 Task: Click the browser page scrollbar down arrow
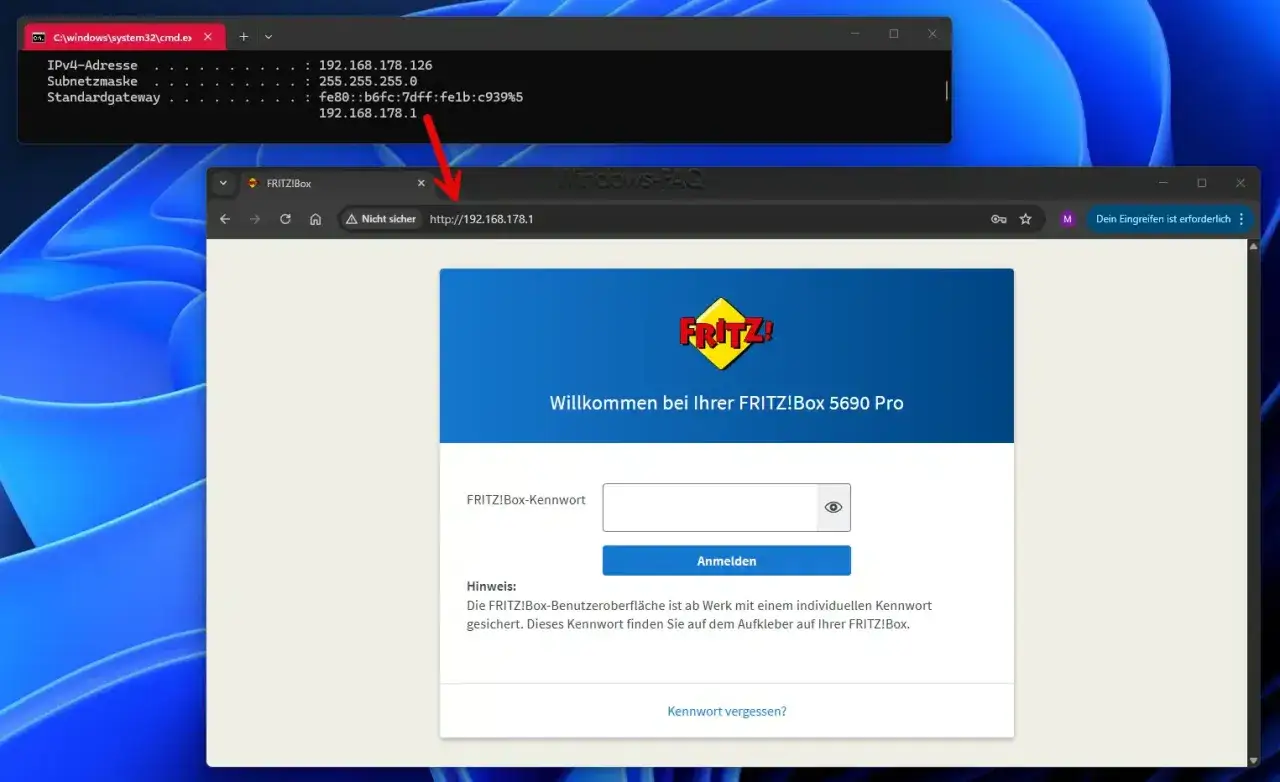coord(1254,760)
